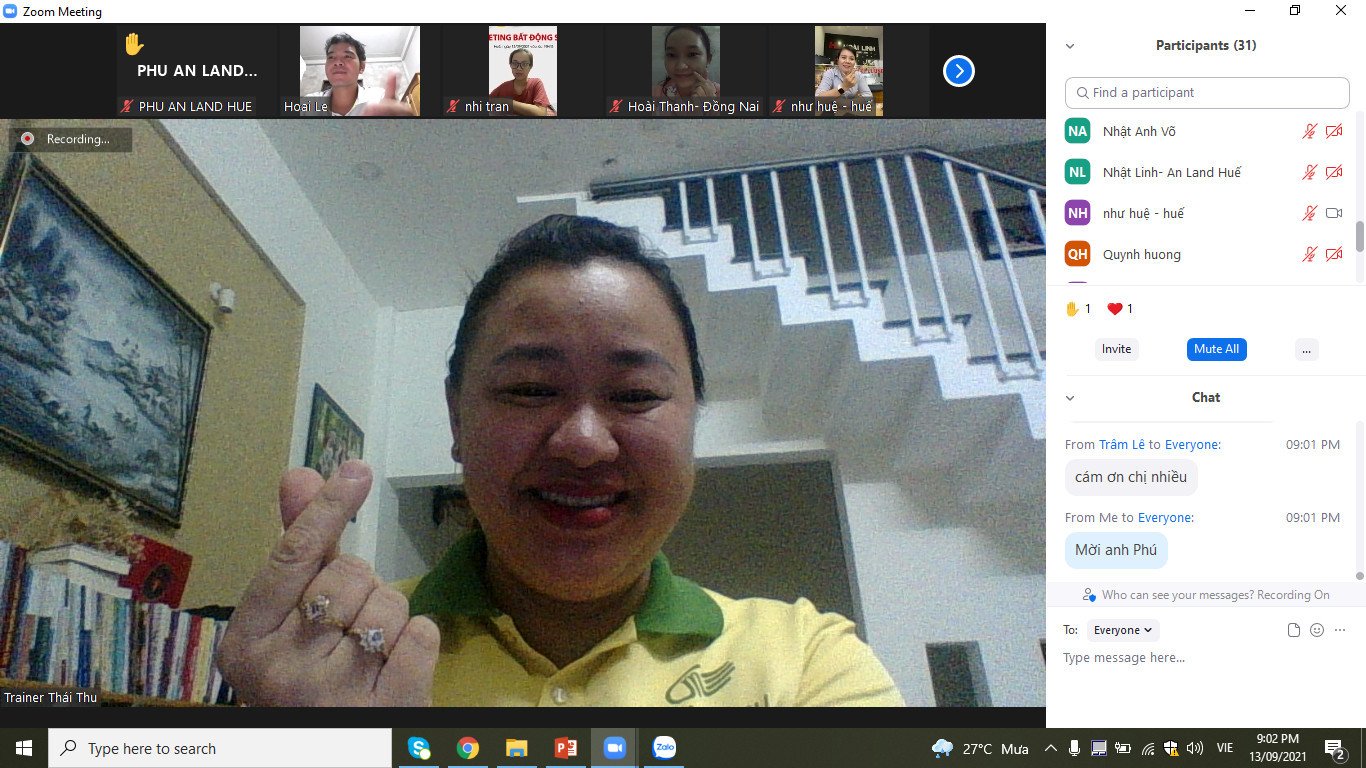The width and height of the screenshot is (1366, 768).
Task: Click the next participants arrow in gallery strip
Action: click(958, 71)
